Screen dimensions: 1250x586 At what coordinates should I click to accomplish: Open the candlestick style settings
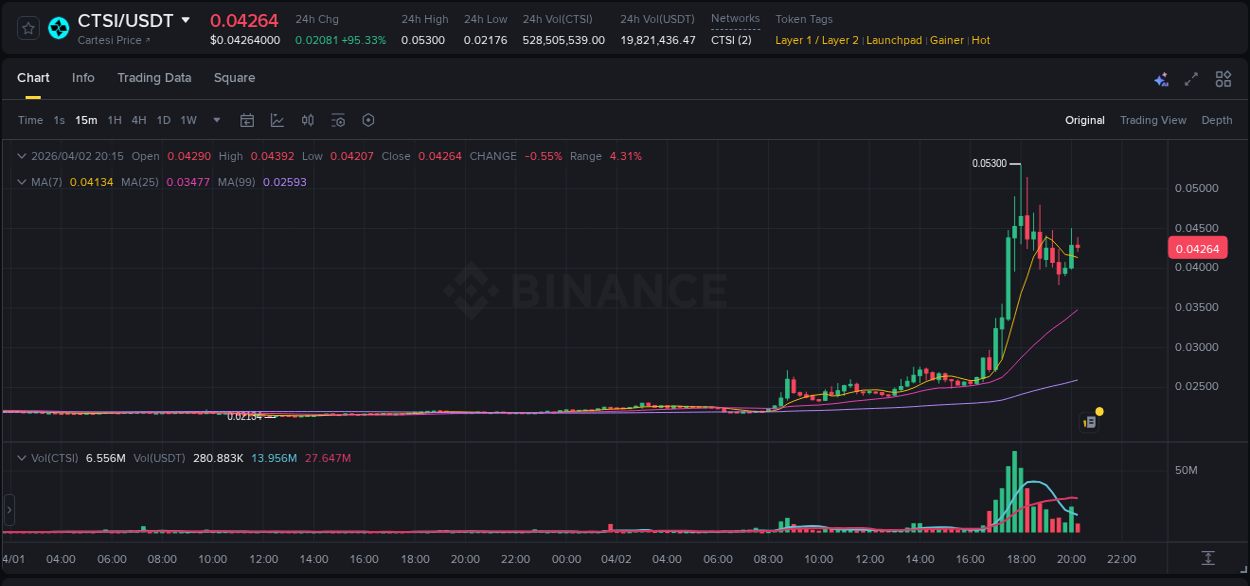307,120
